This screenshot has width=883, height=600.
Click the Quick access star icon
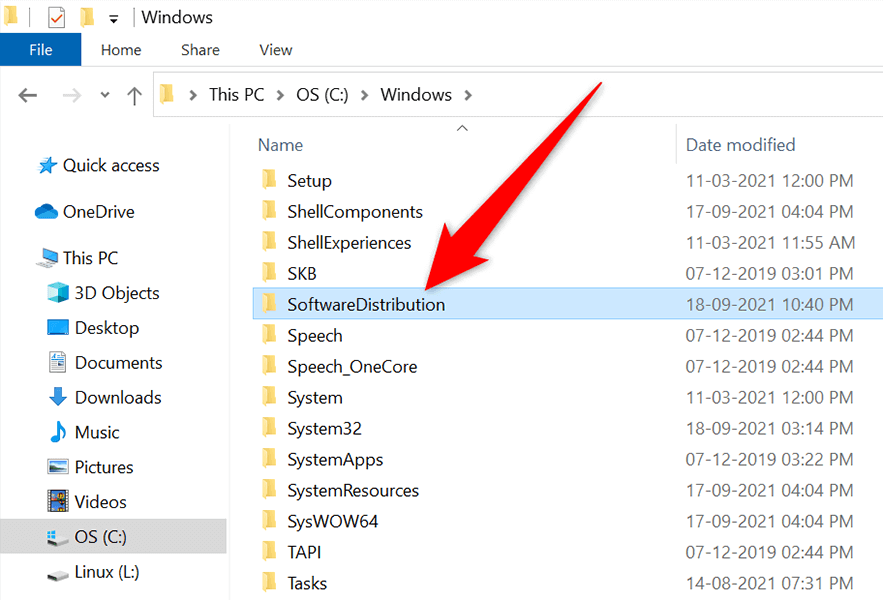coord(47,166)
